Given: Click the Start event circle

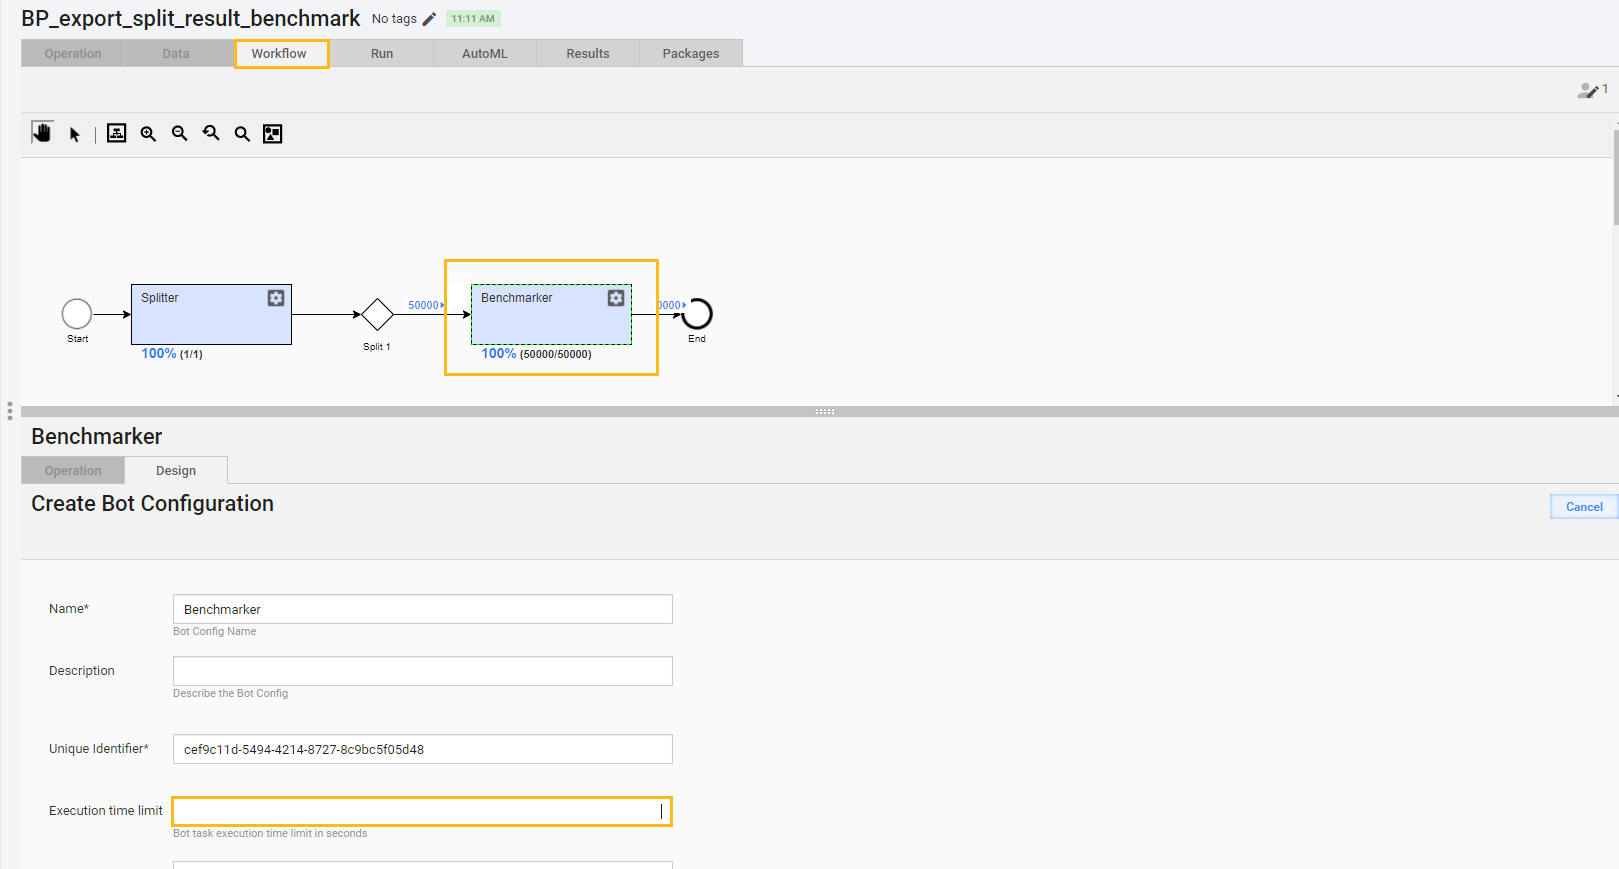Looking at the screenshot, I should (x=77, y=314).
